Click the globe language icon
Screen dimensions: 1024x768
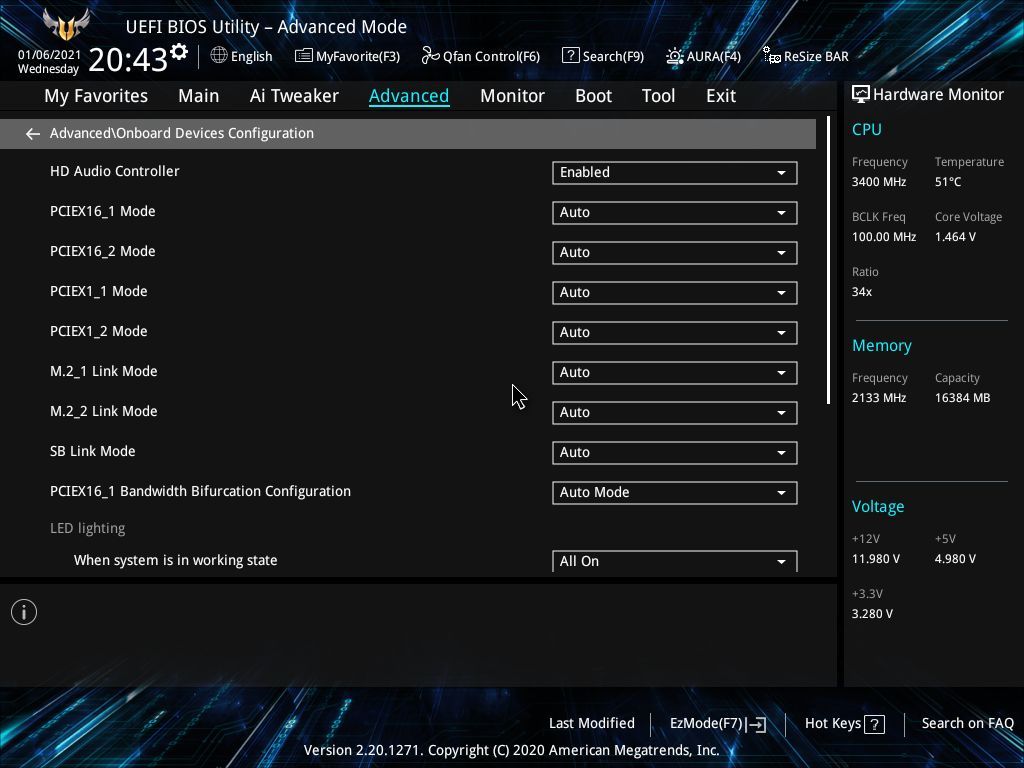219,55
